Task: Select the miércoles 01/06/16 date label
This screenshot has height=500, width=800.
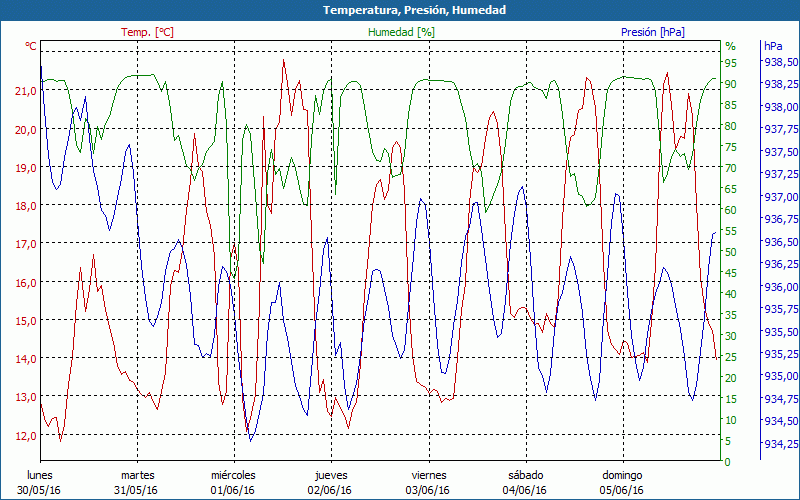Action: point(234,482)
